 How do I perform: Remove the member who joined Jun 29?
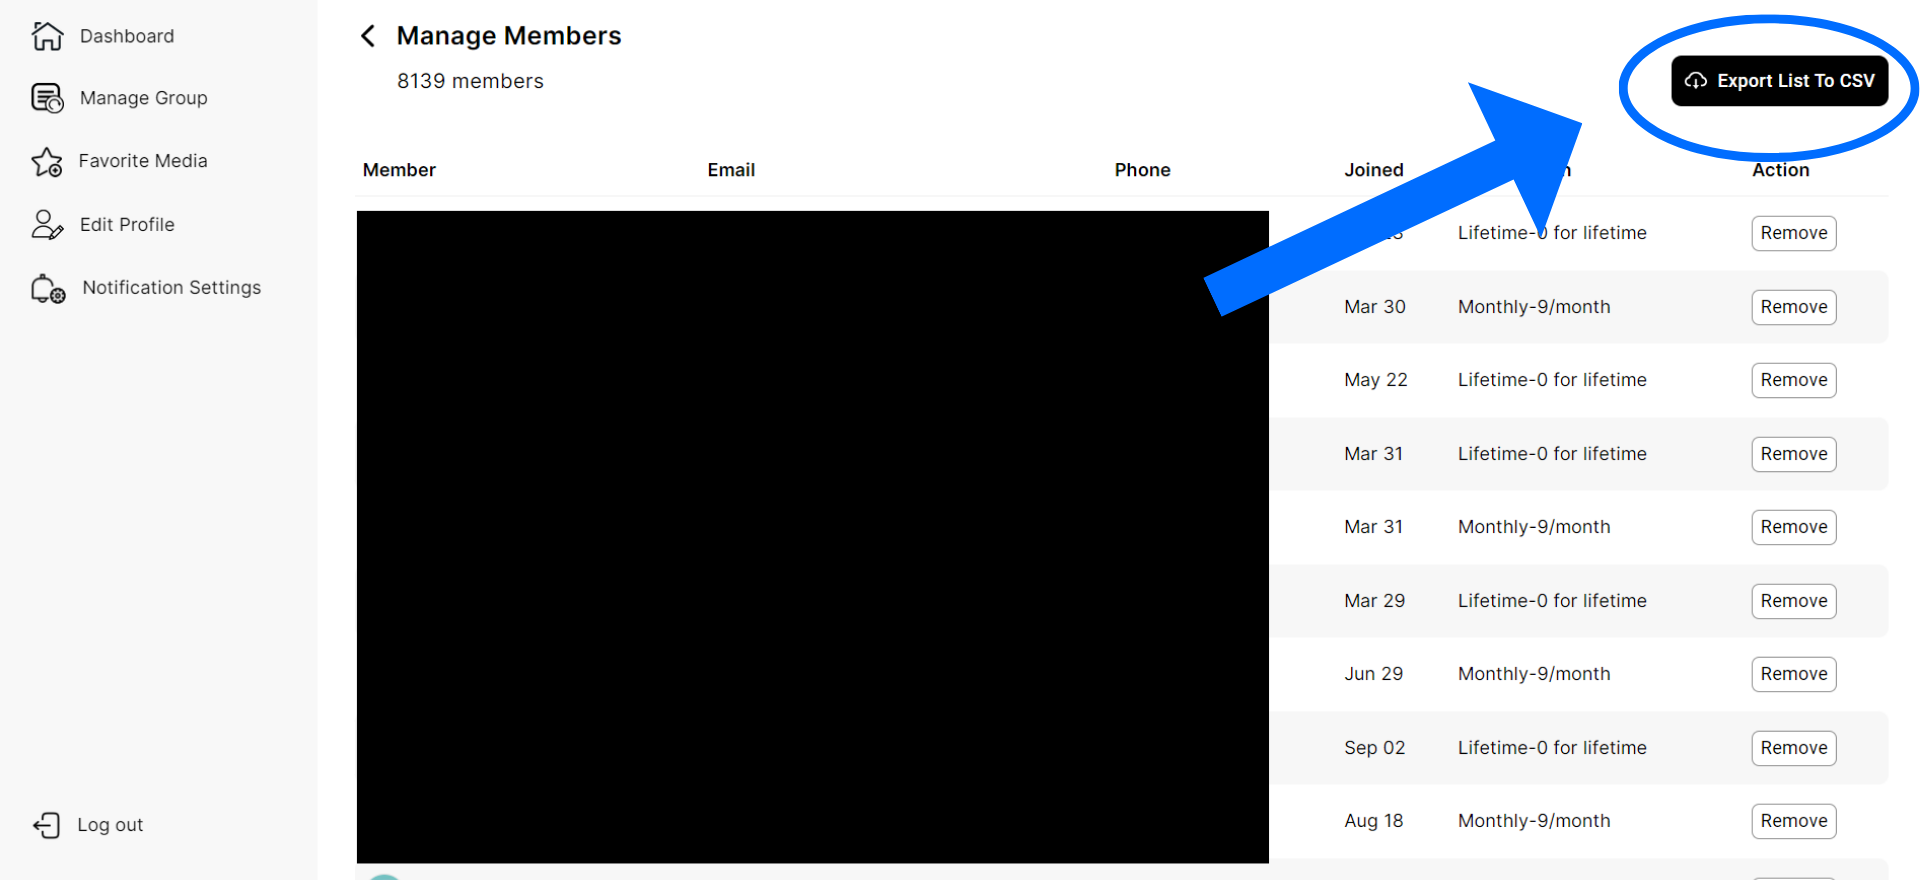tap(1793, 674)
